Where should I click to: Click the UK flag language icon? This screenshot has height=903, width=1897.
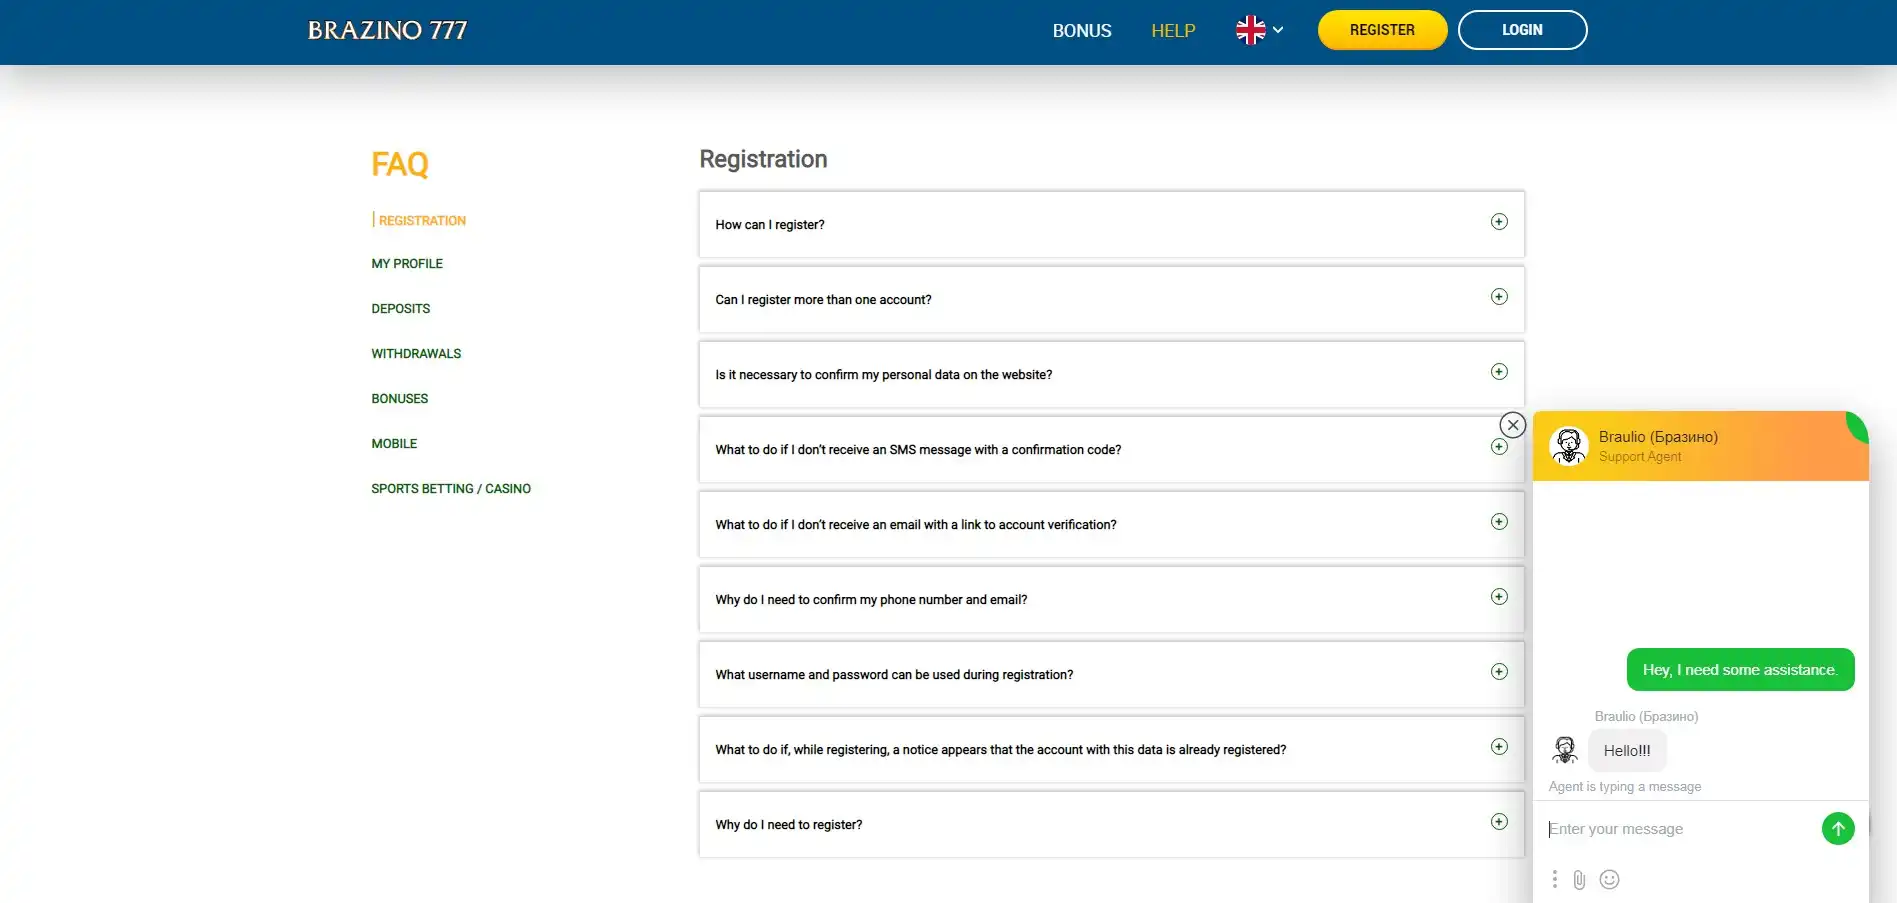(1250, 30)
